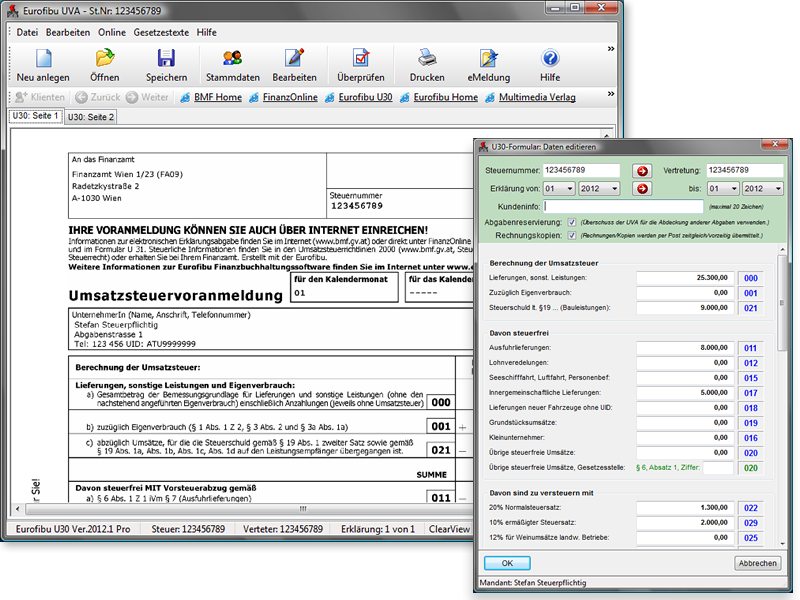Switch to U30: Seite 2 tab

91,117
